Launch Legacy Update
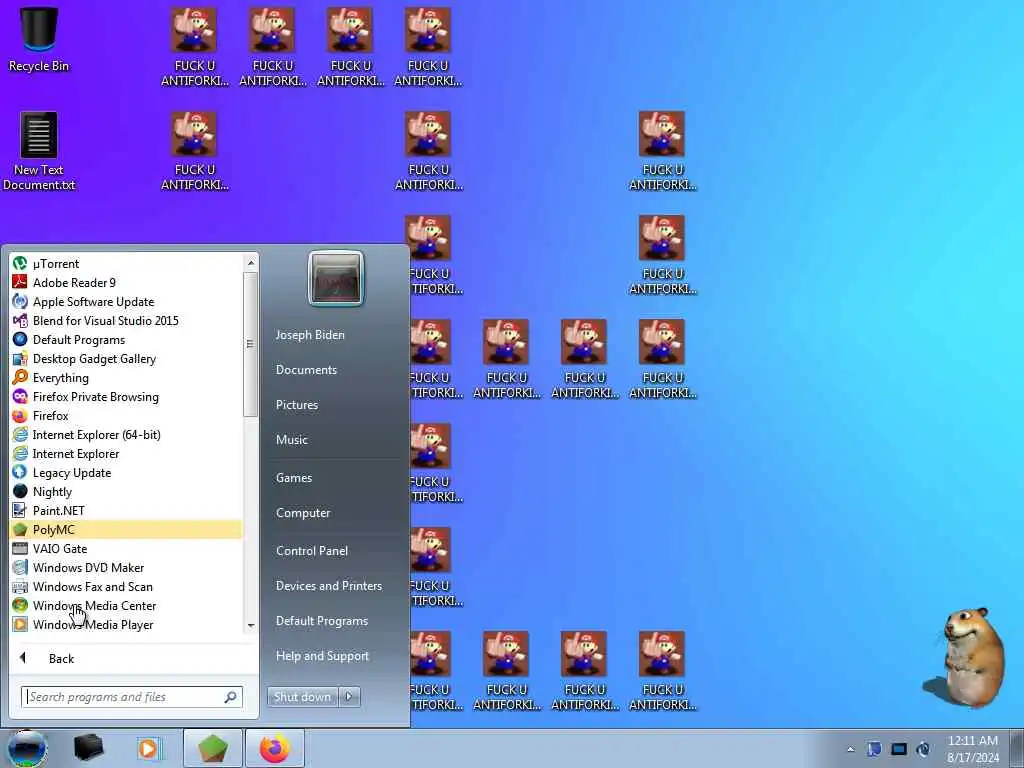The height and width of the screenshot is (768, 1024). (x=126, y=472)
